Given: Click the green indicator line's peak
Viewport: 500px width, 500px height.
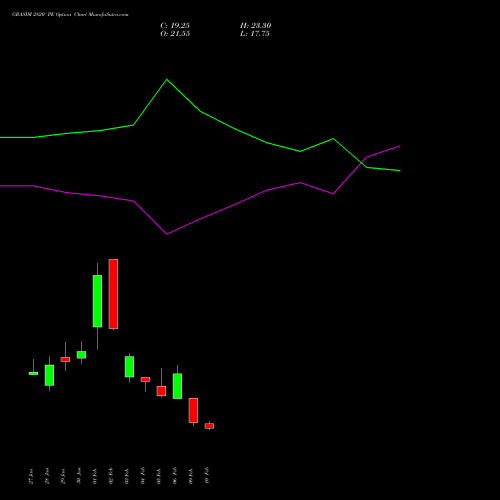Looking at the screenshot, I should (x=167, y=79).
